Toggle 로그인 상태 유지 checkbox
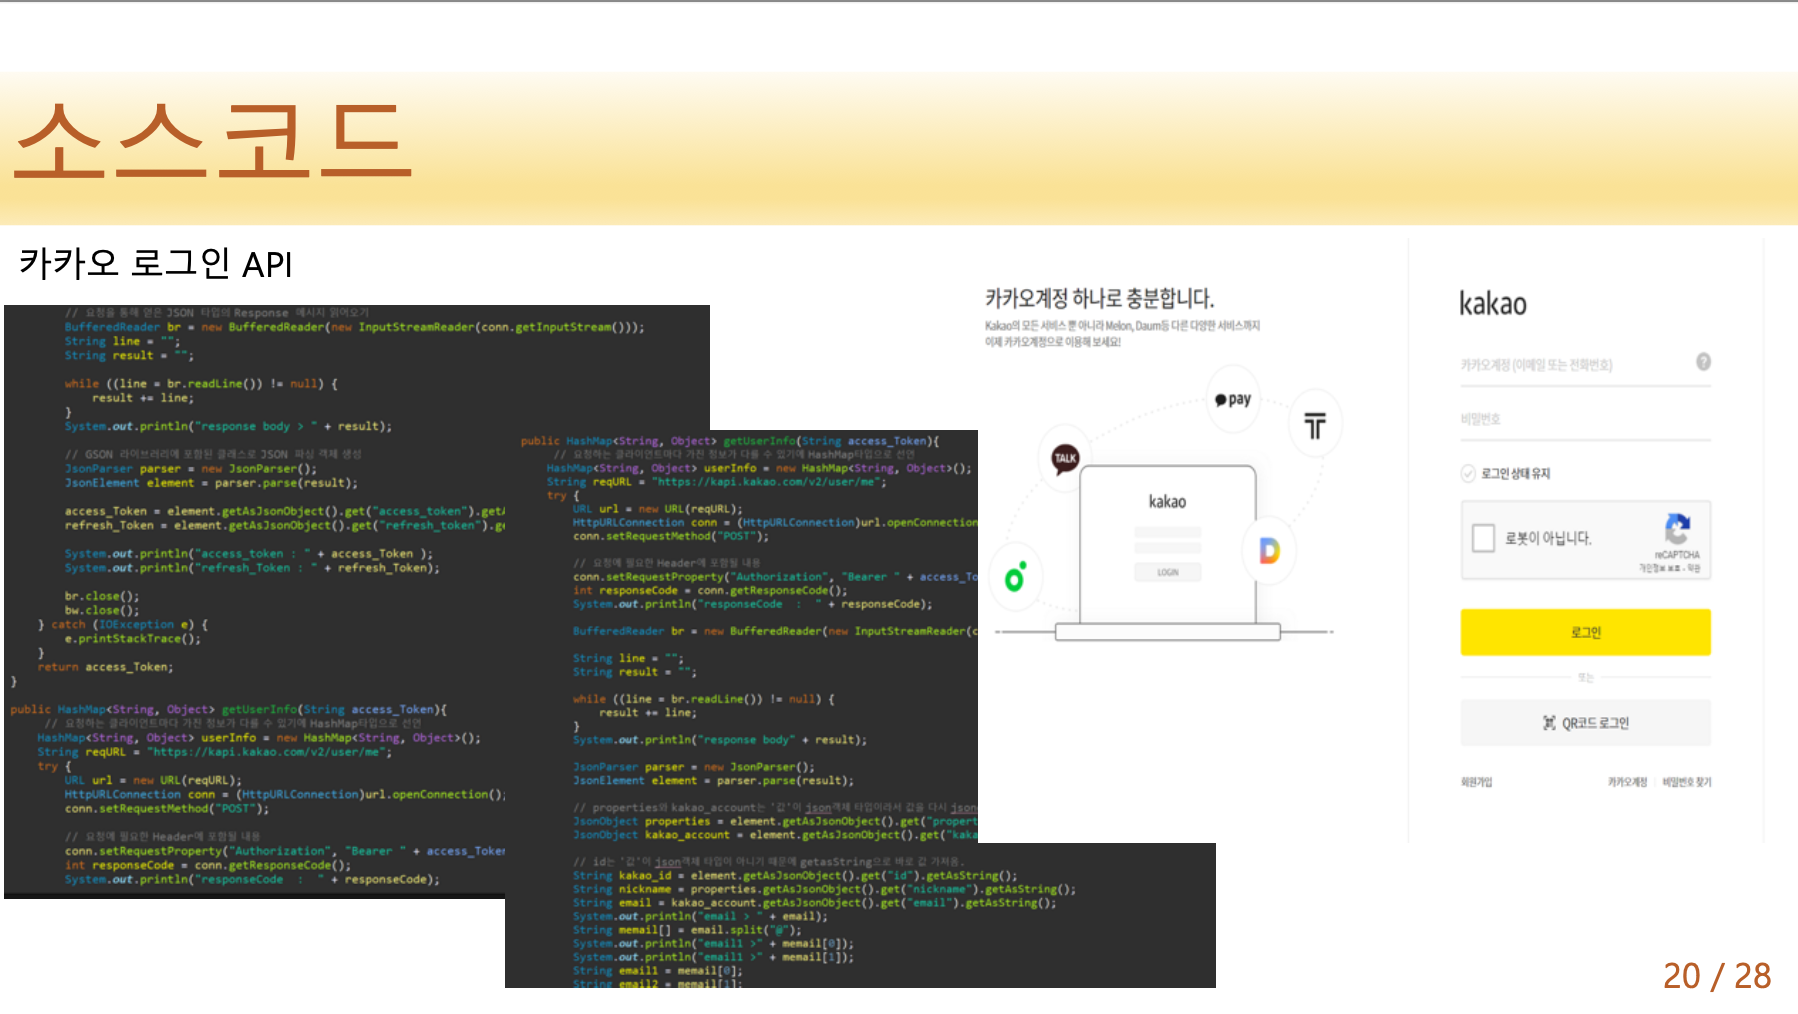The height and width of the screenshot is (1014, 1798). pyautogui.click(x=1468, y=473)
